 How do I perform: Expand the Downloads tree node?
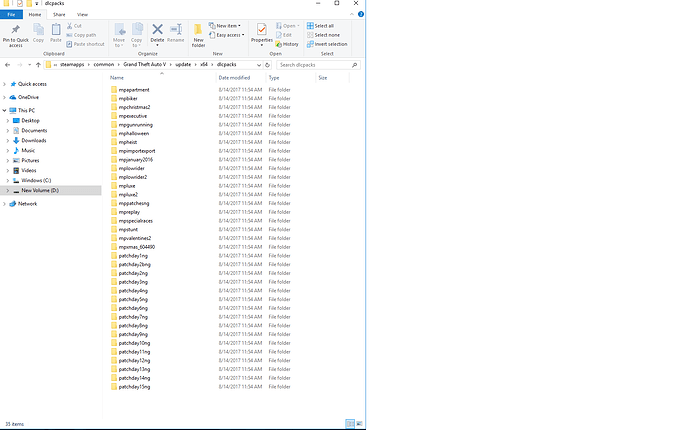tap(7, 141)
